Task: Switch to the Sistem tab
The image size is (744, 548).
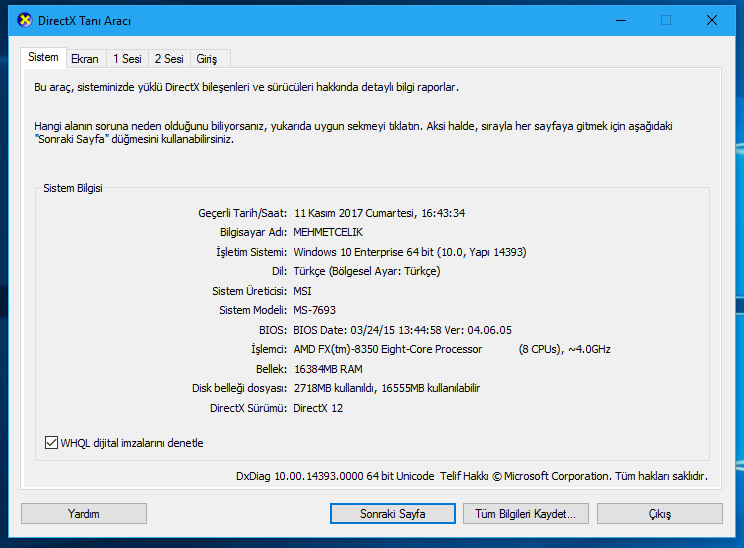Action: click(43, 57)
